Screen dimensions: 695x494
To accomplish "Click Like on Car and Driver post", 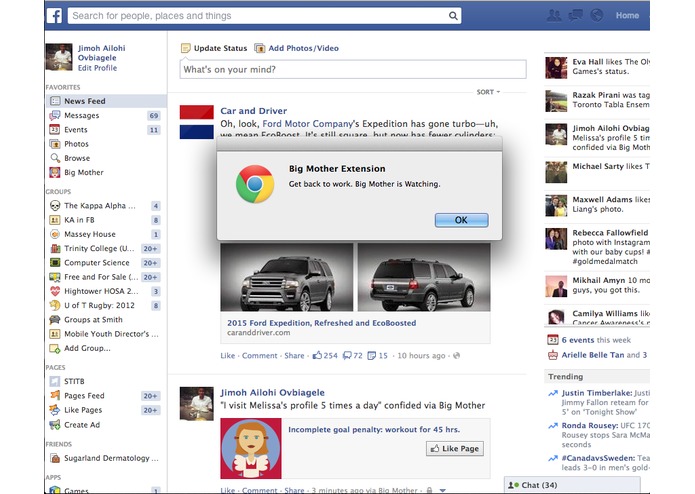I will (x=228, y=355).
